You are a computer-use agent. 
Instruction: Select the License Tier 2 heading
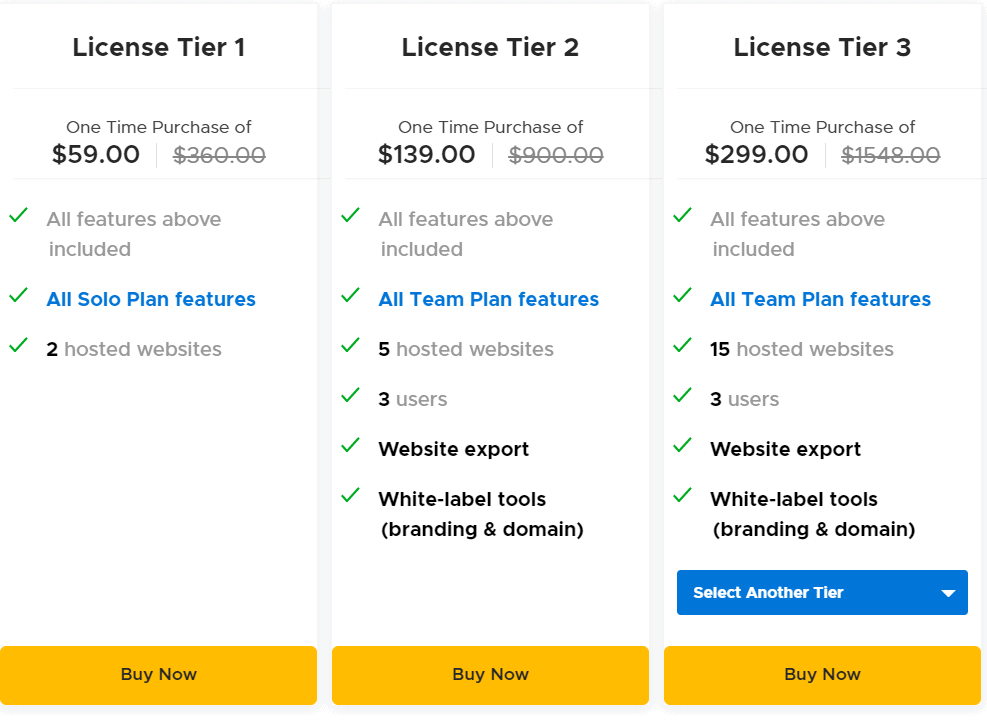click(x=490, y=47)
